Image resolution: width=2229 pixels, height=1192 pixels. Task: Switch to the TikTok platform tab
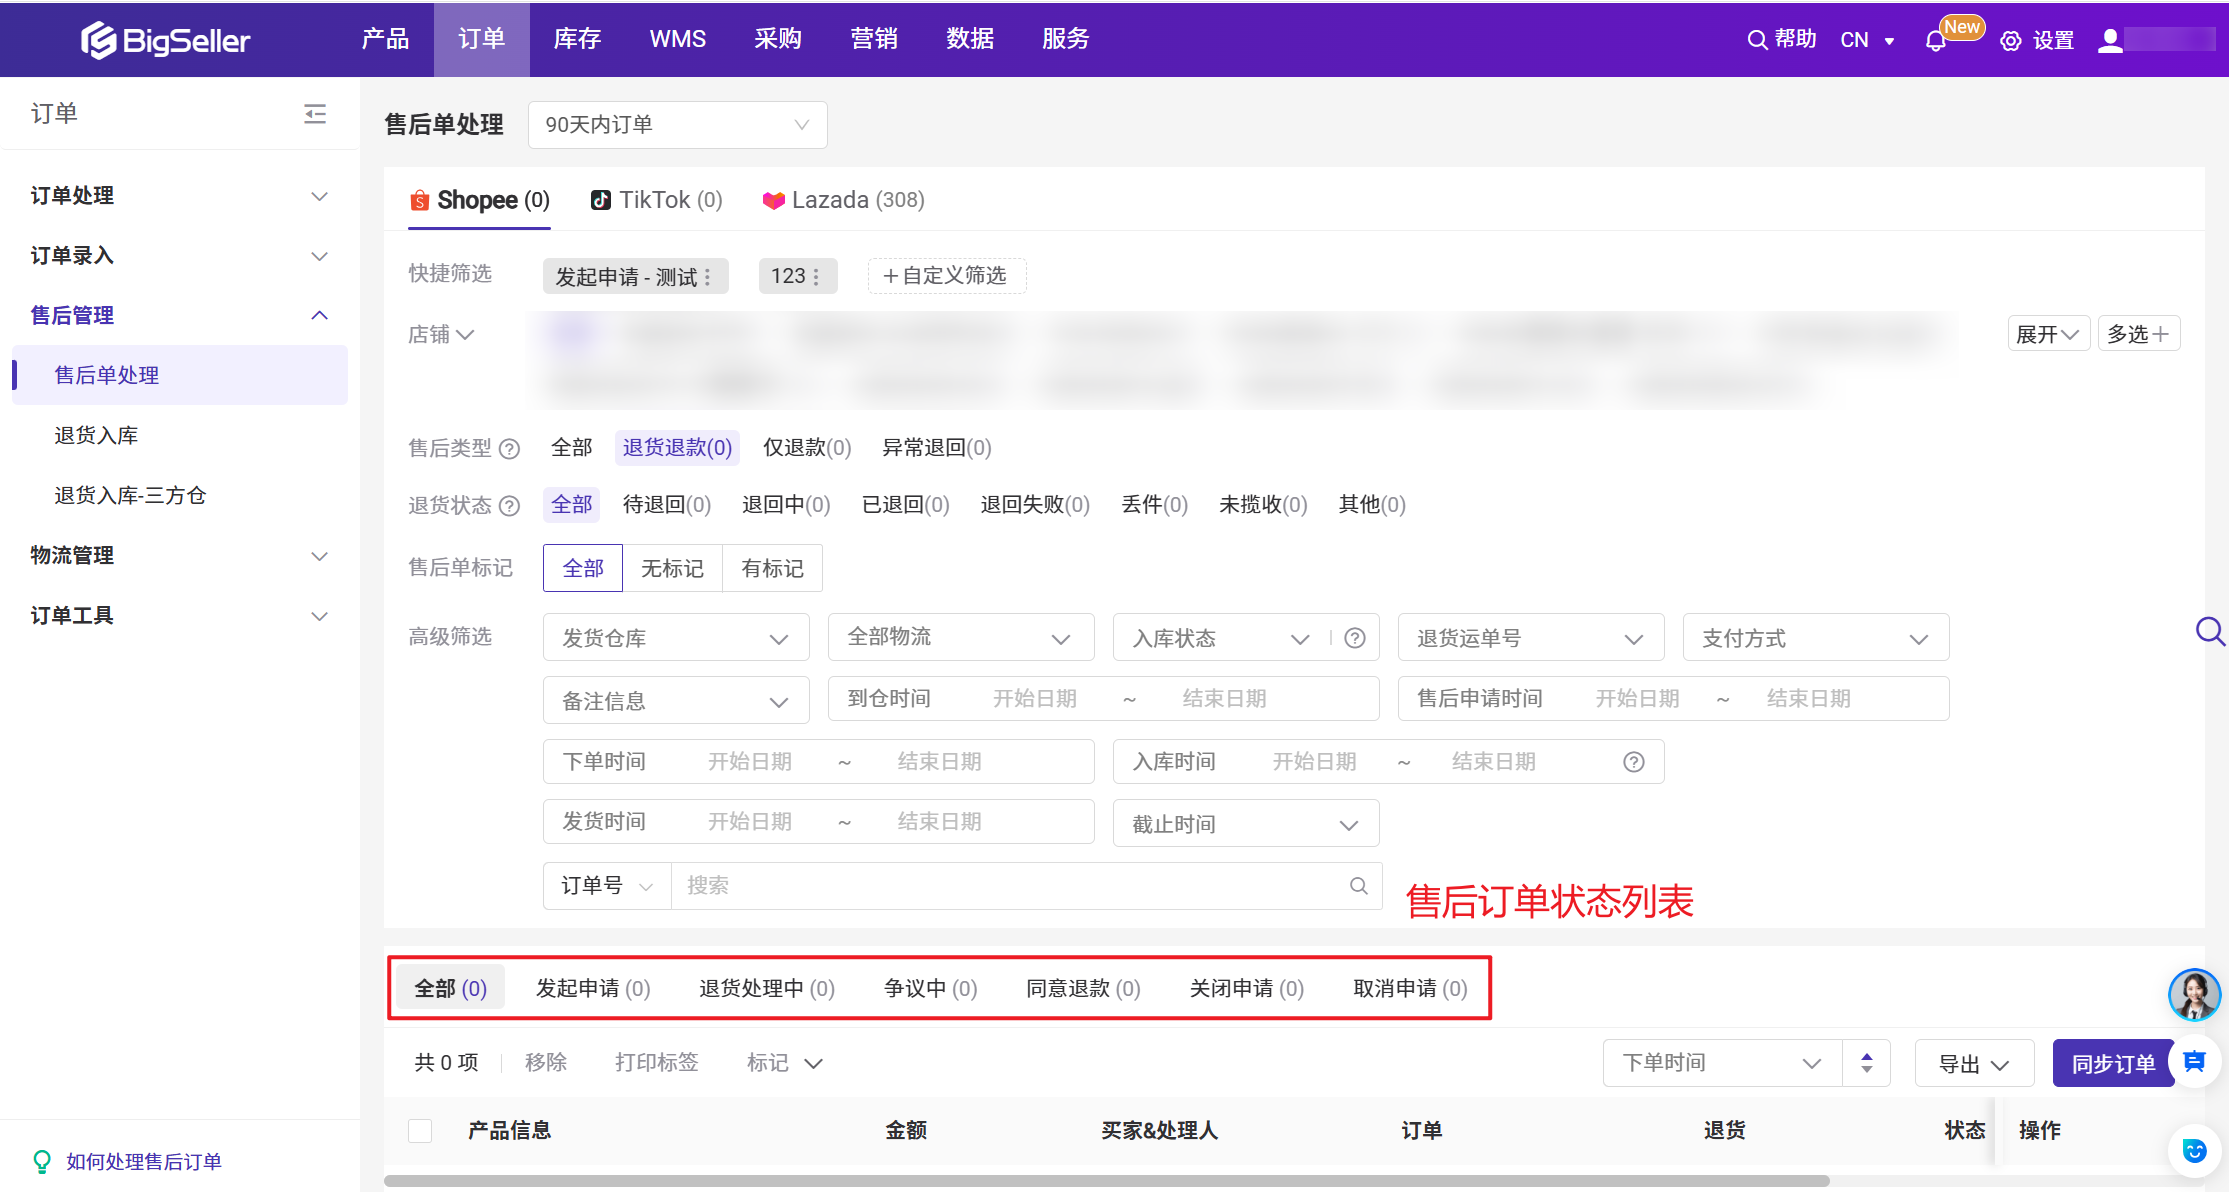pos(656,200)
